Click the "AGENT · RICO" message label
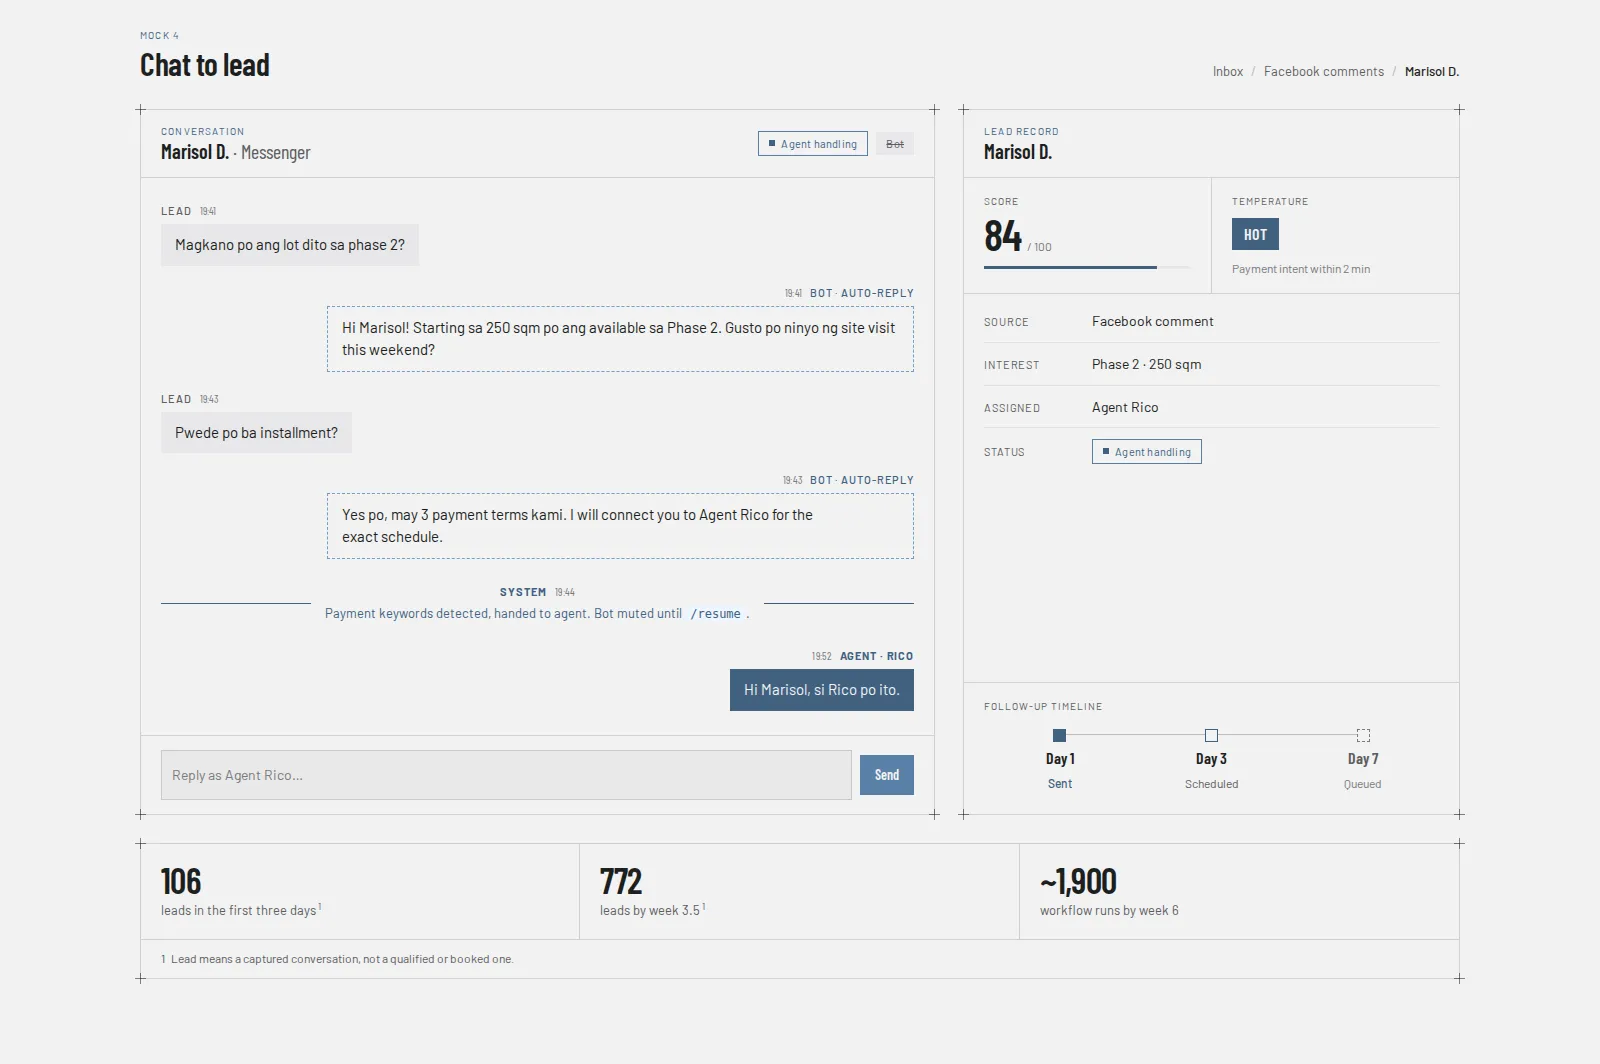 tap(876, 656)
